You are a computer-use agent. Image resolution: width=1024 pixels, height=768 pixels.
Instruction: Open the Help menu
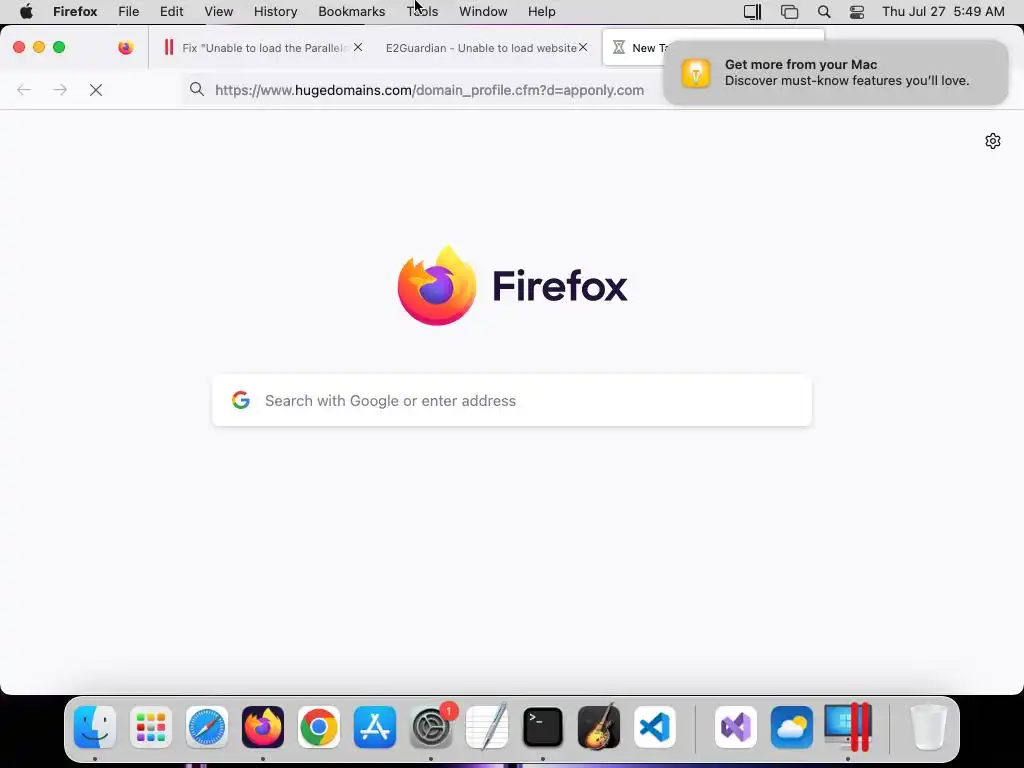click(541, 12)
